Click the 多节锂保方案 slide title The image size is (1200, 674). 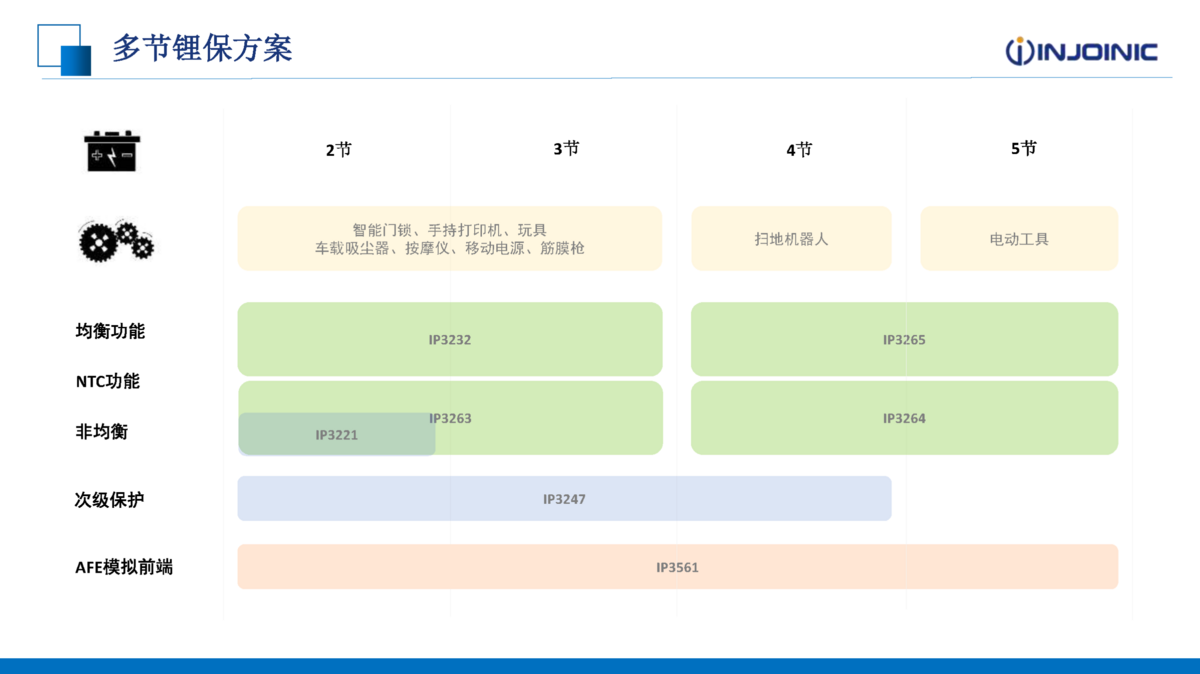click(x=202, y=48)
